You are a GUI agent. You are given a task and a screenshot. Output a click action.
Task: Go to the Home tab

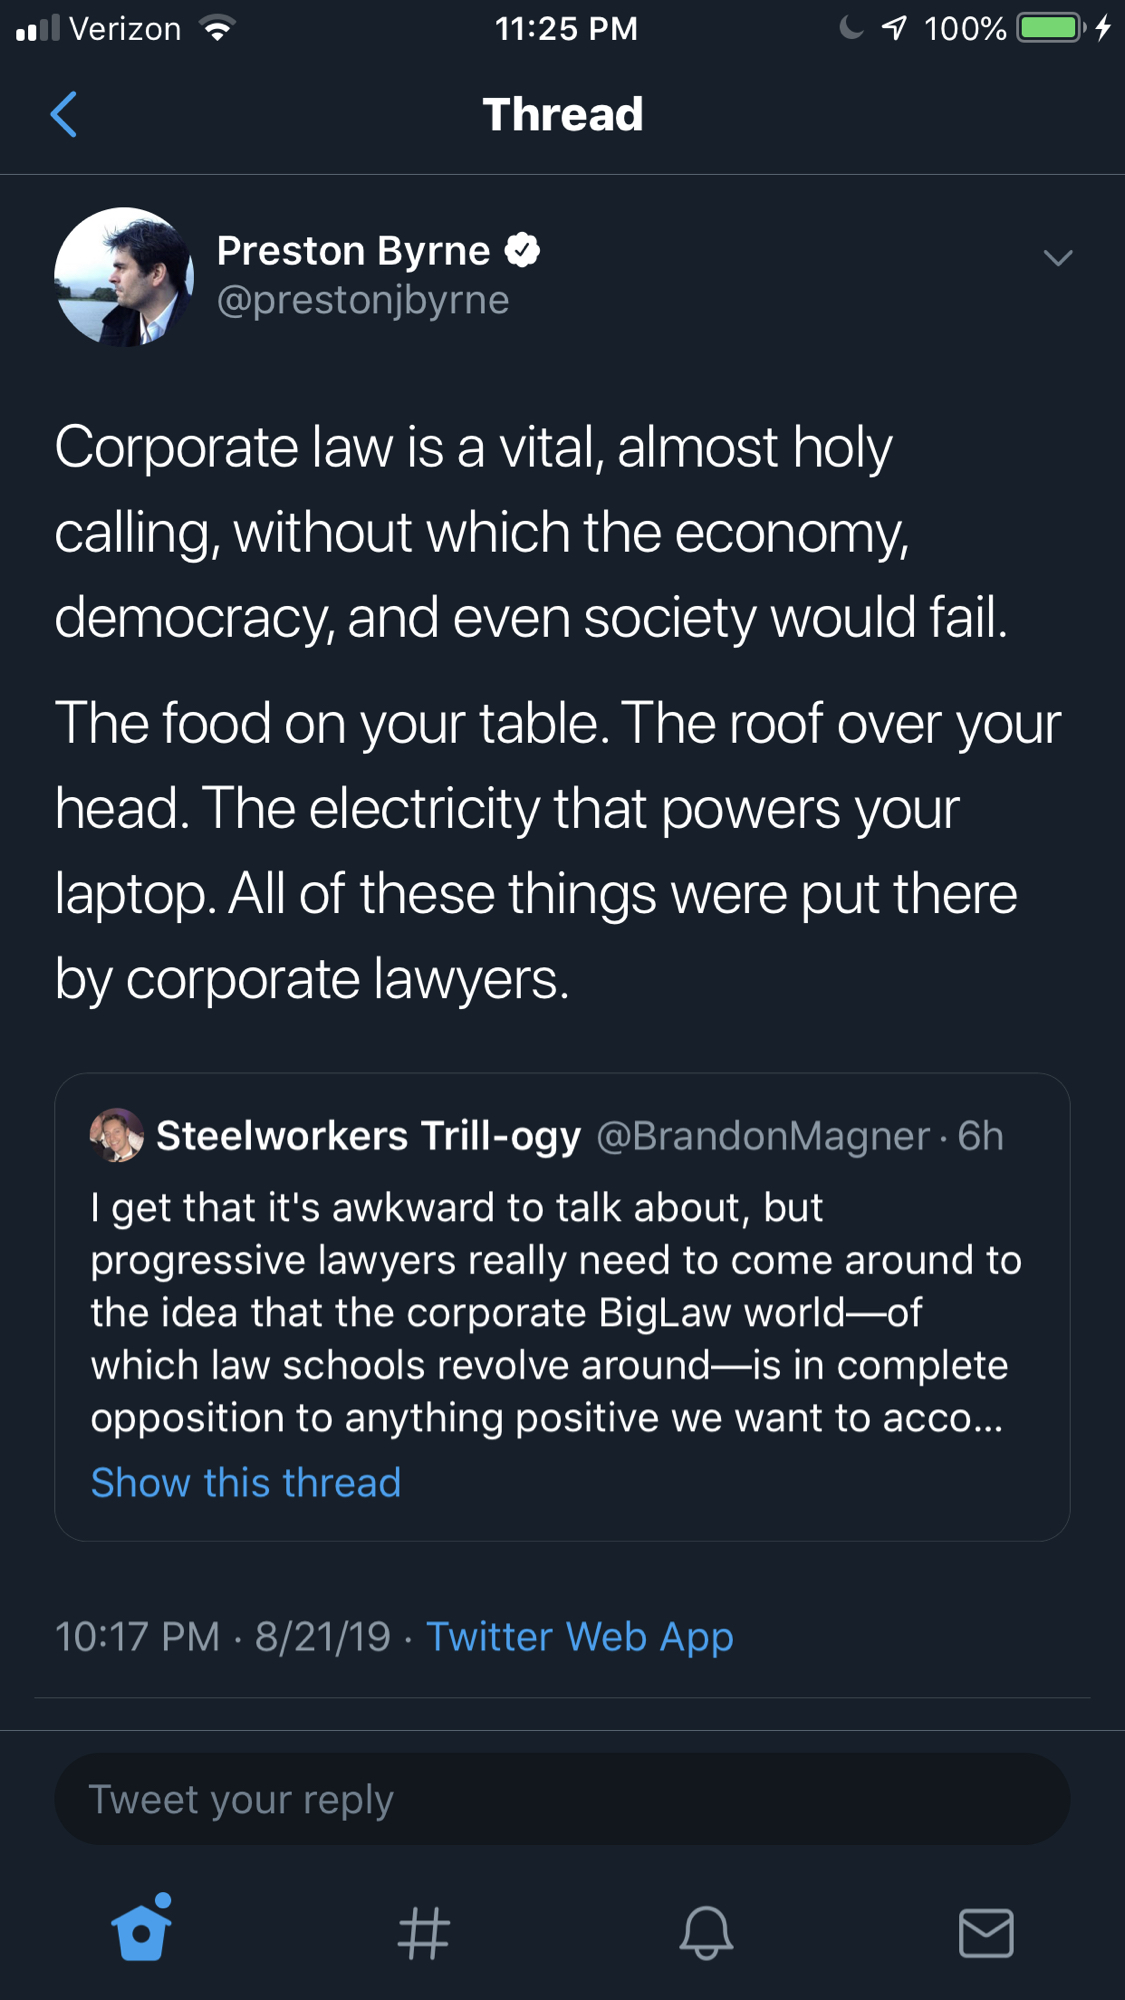[x=141, y=1931]
